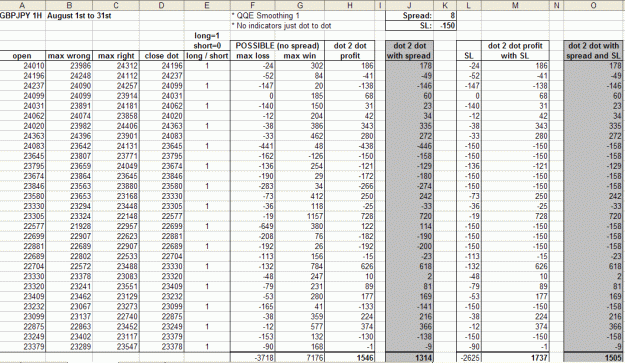Image resolution: width=625 pixels, height=363 pixels.
Task: Click the 'dot 2 dot with spread and SL' heading
Action: pos(594,51)
